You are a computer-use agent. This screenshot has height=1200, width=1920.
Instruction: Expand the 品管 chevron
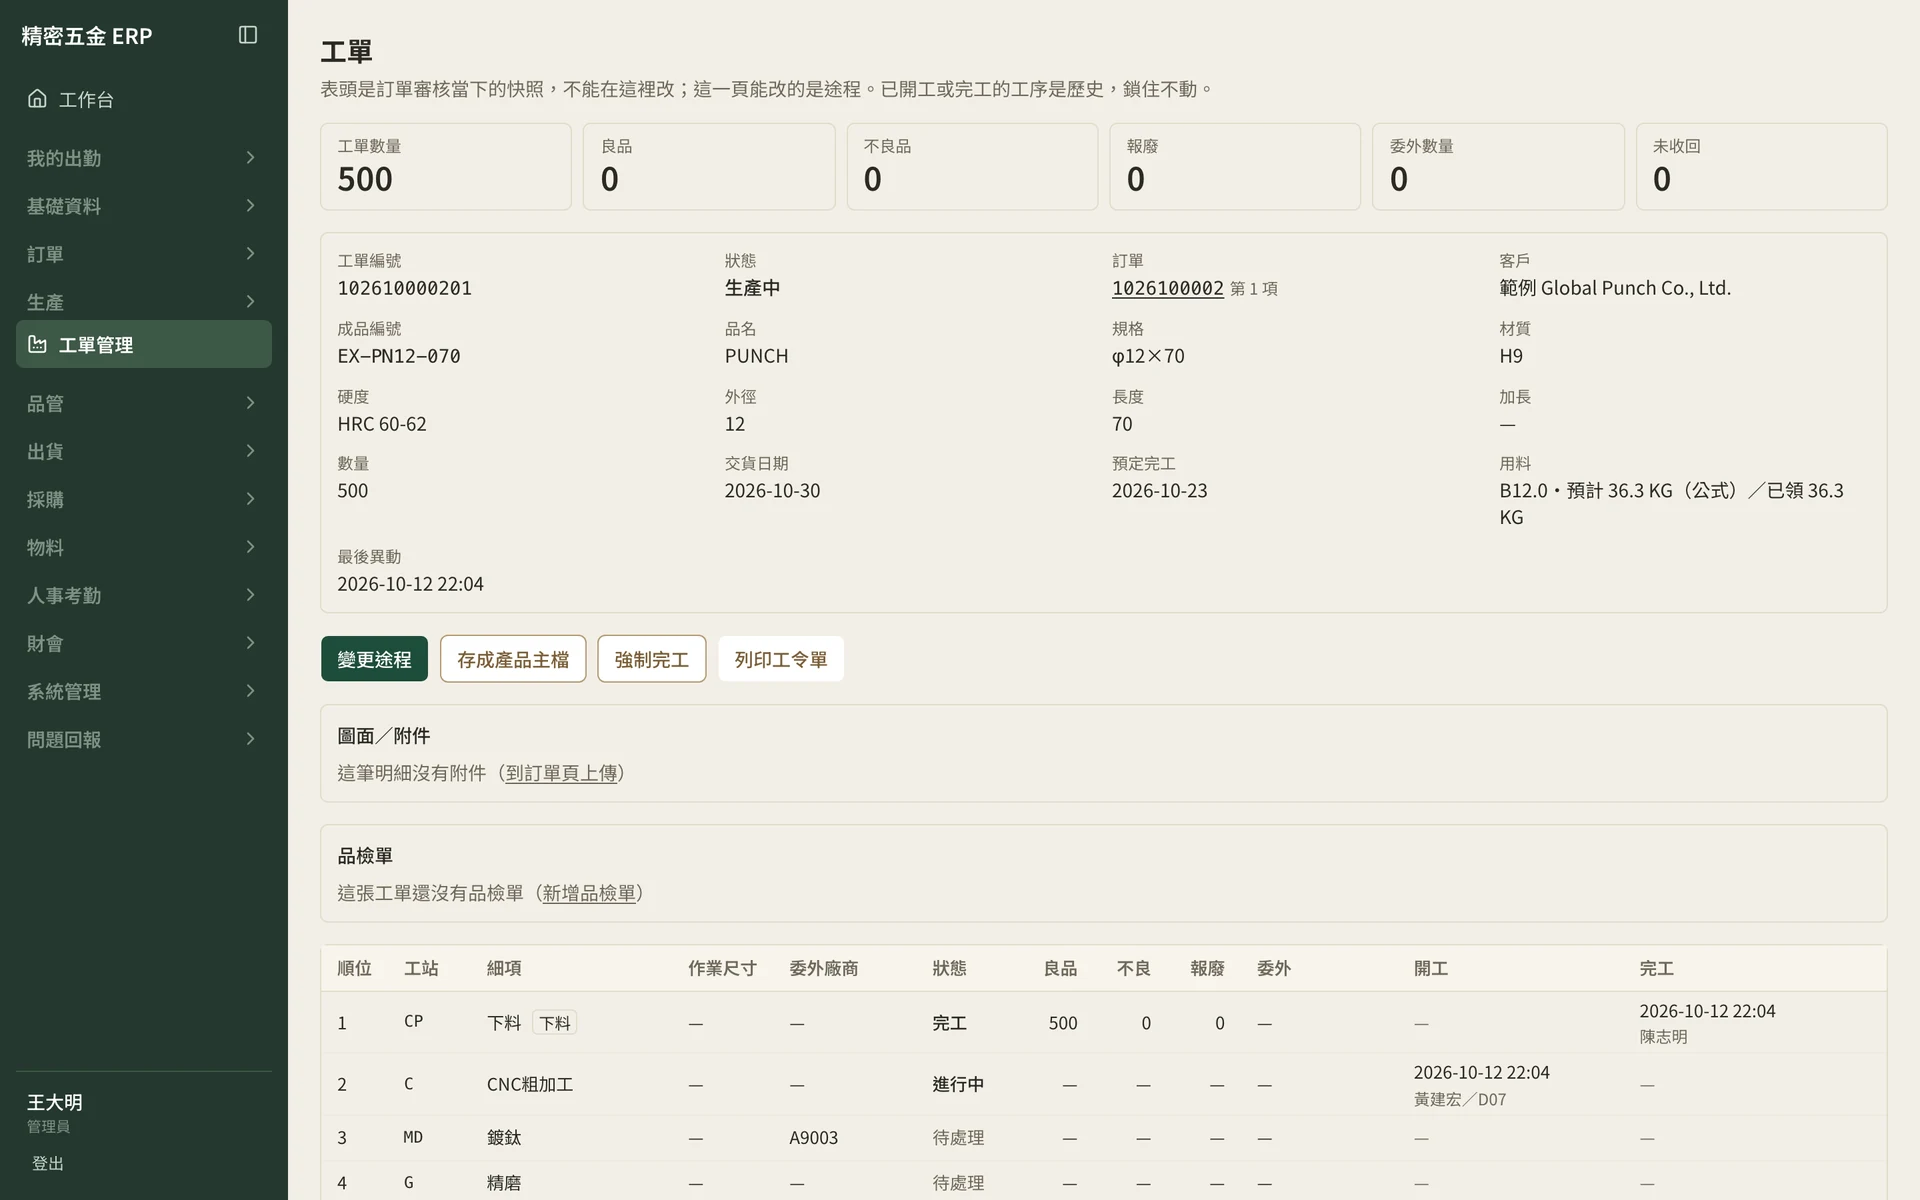250,402
